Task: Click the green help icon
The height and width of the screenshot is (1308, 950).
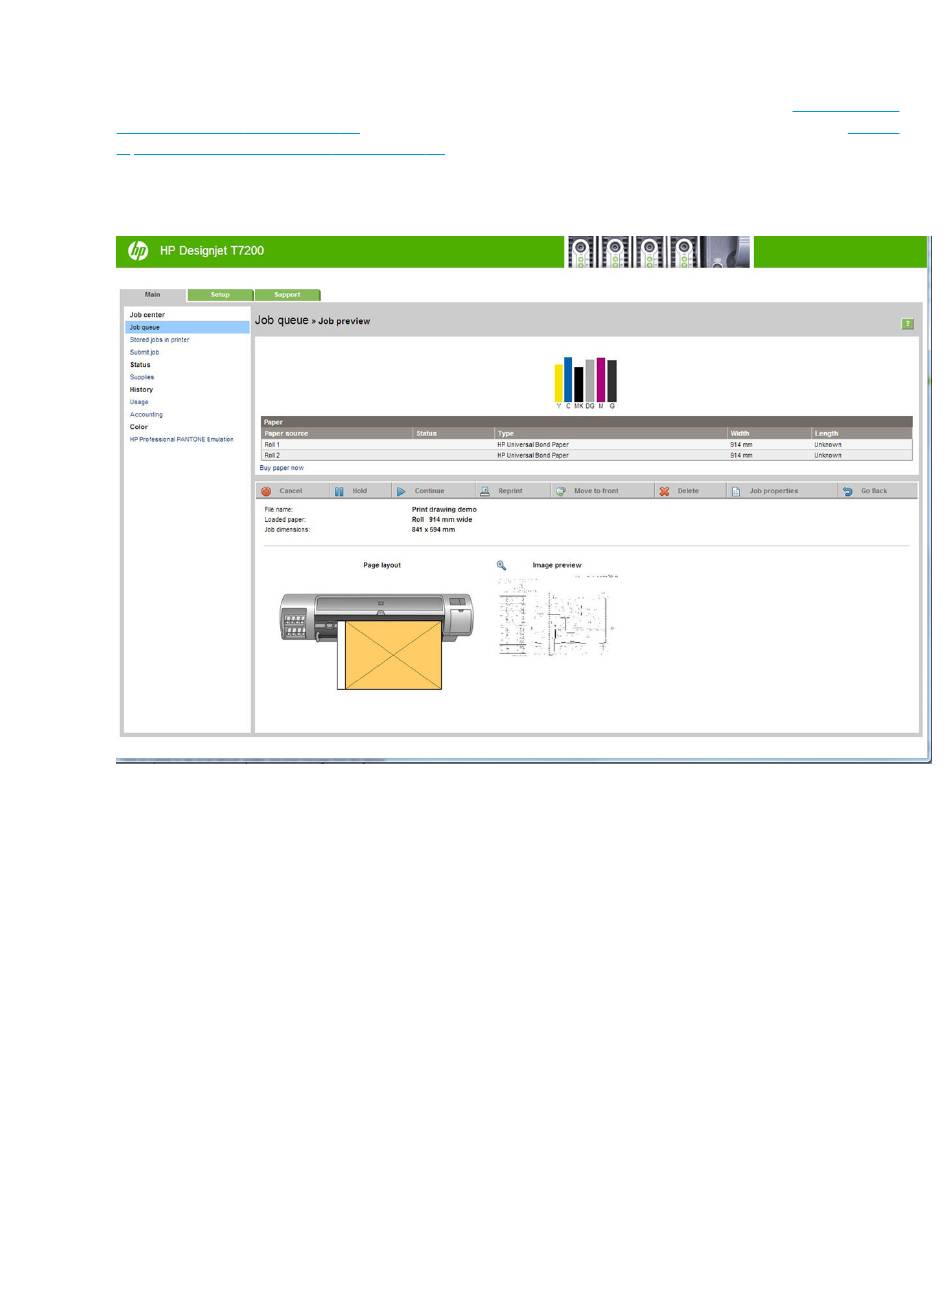Action: [x=907, y=324]
